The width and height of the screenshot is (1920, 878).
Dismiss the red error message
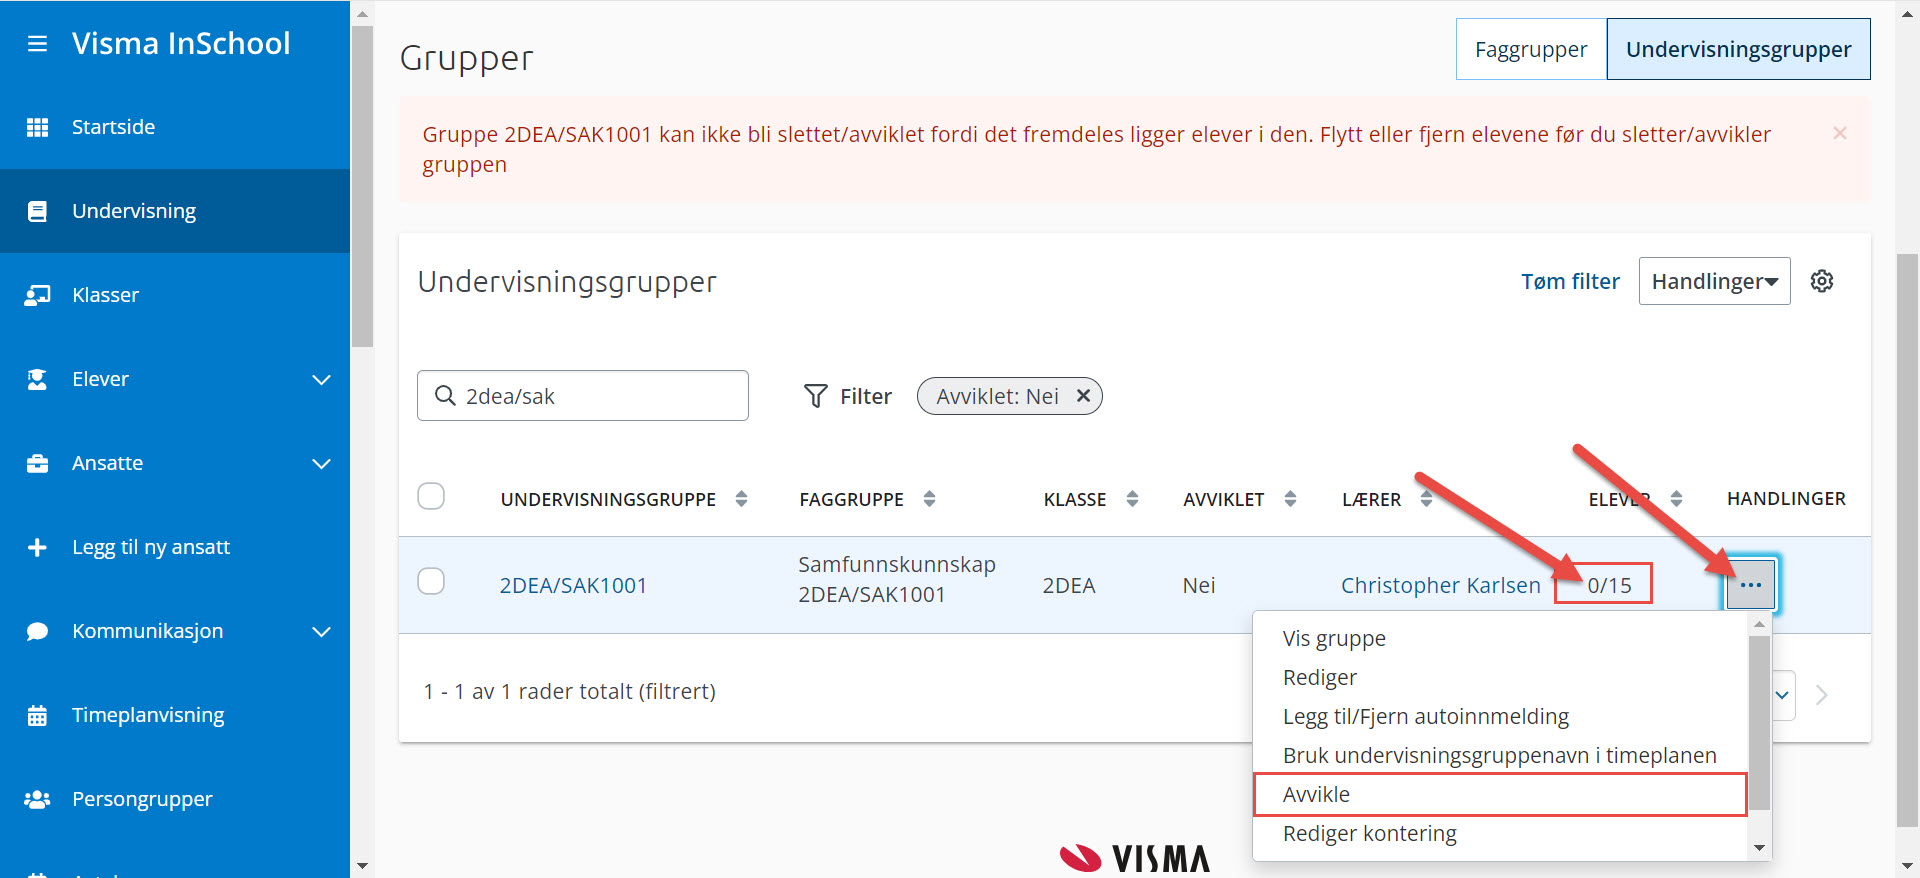(x=1840, y=133)
